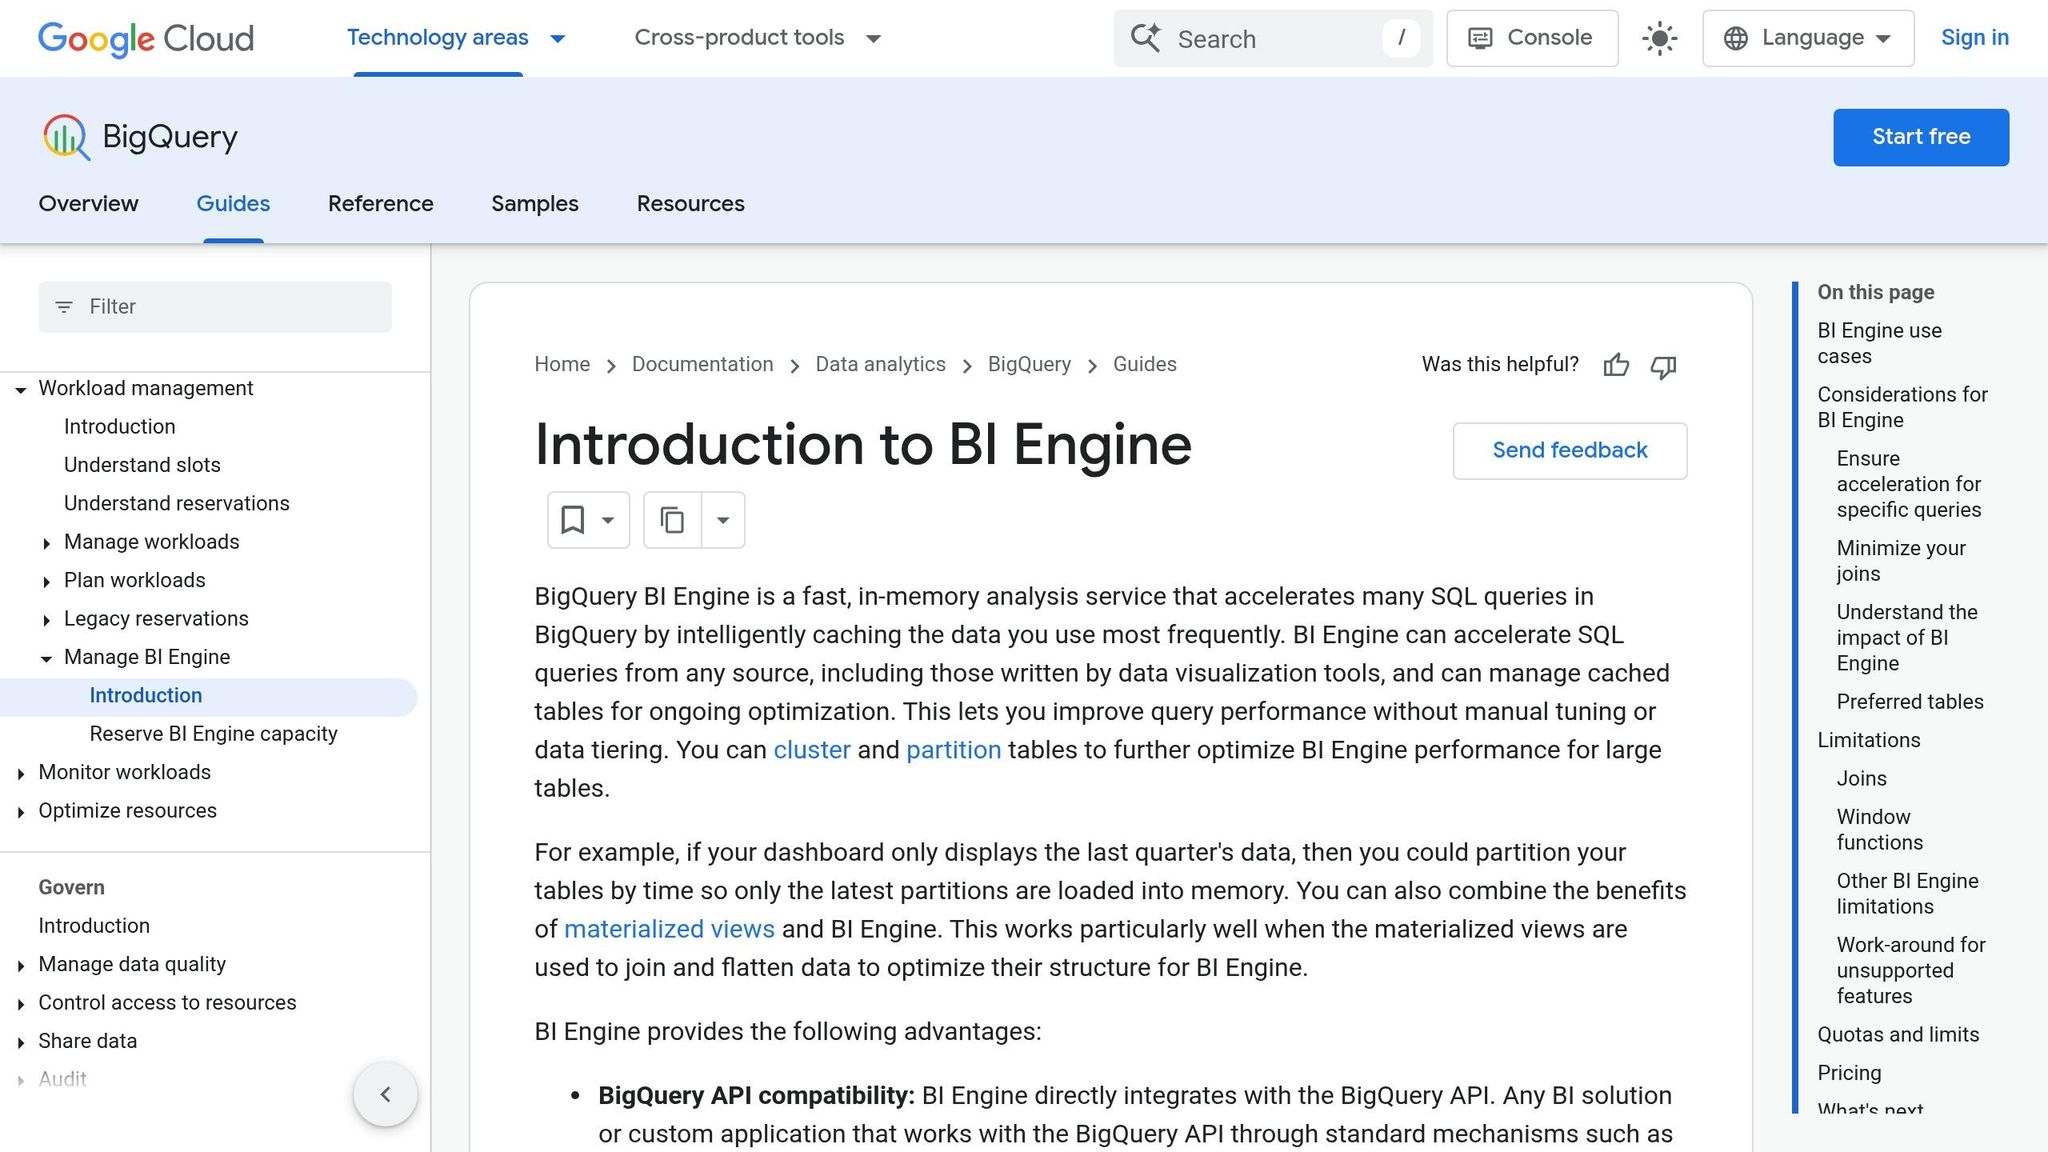
Task: Click Documentation in the breadcrumb
Action: (x=702, y=365)
